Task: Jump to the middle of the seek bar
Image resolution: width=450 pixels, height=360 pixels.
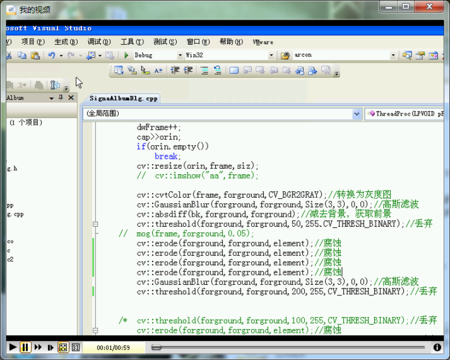Action: (289, 347)
